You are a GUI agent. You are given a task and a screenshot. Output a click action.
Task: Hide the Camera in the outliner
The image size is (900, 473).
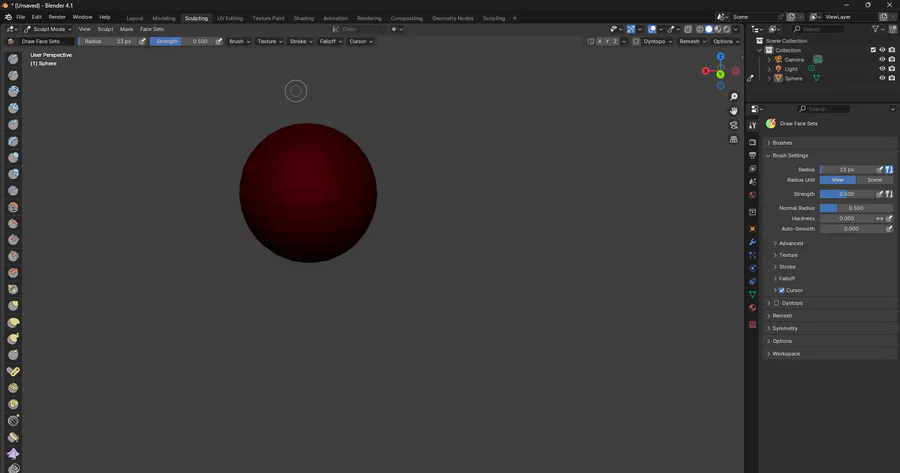click(882, 60)
